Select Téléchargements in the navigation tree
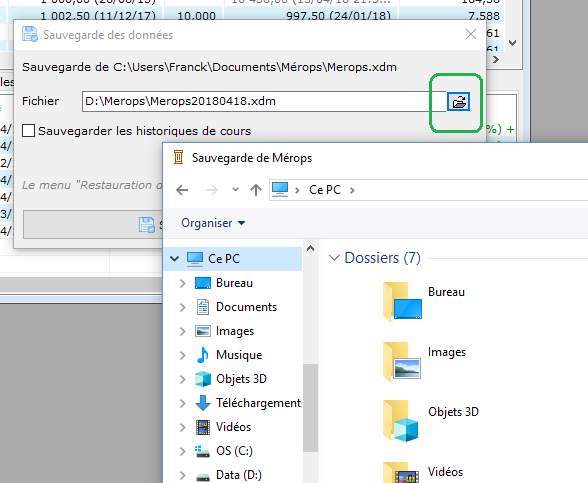 click(x=248, y=403)
